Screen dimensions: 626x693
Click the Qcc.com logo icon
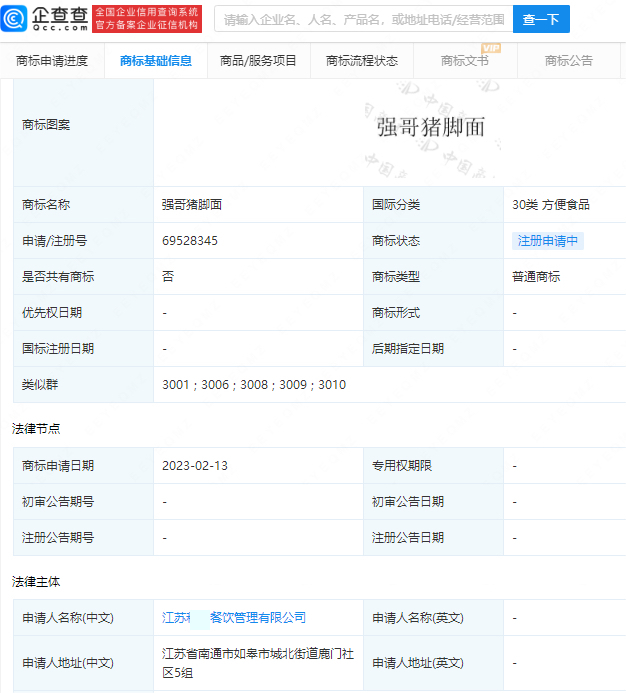(14, 18)
